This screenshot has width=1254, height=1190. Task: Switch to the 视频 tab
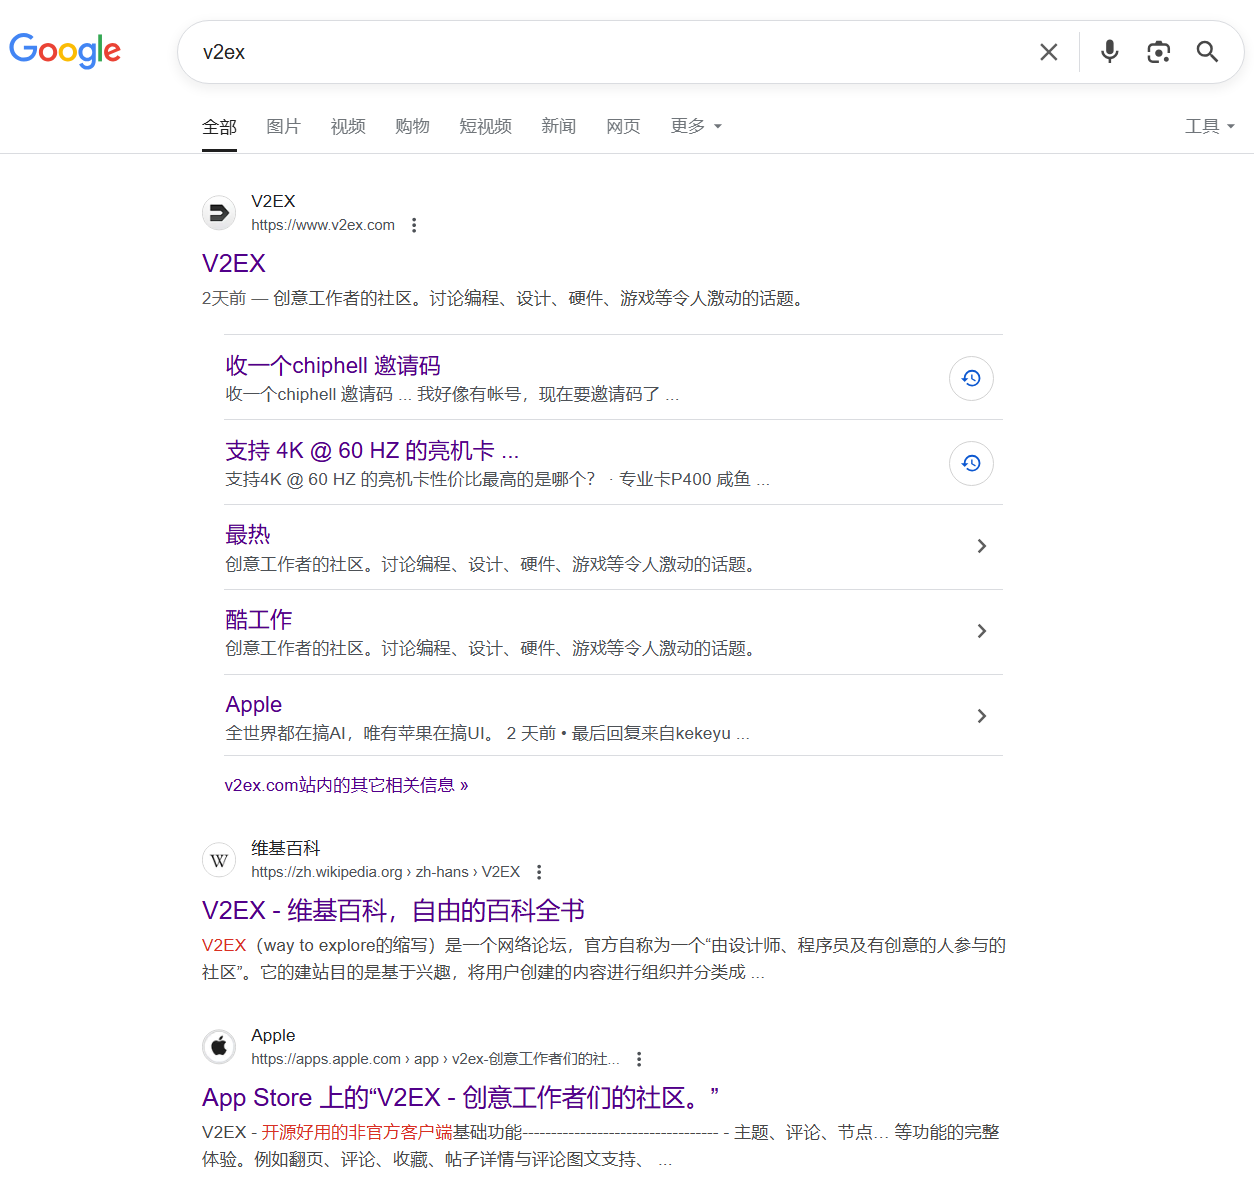pos(348,126)
